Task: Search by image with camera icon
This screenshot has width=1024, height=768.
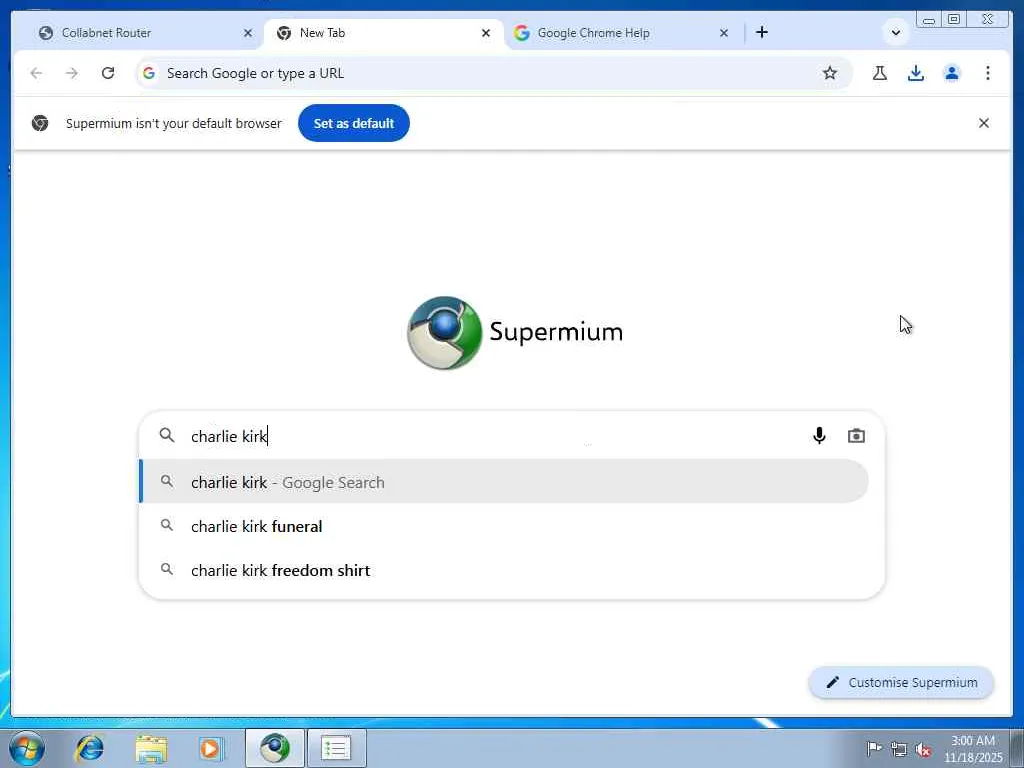Action: (856, 436)
